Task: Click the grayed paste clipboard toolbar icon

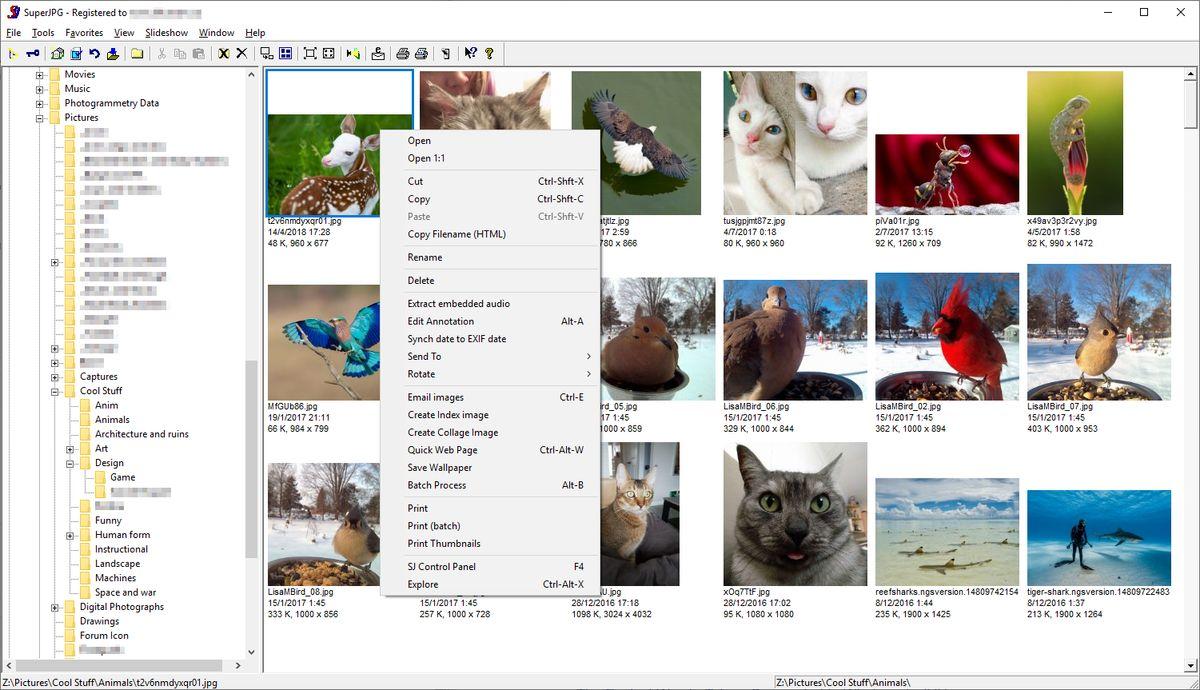Action: pos(199,53)
